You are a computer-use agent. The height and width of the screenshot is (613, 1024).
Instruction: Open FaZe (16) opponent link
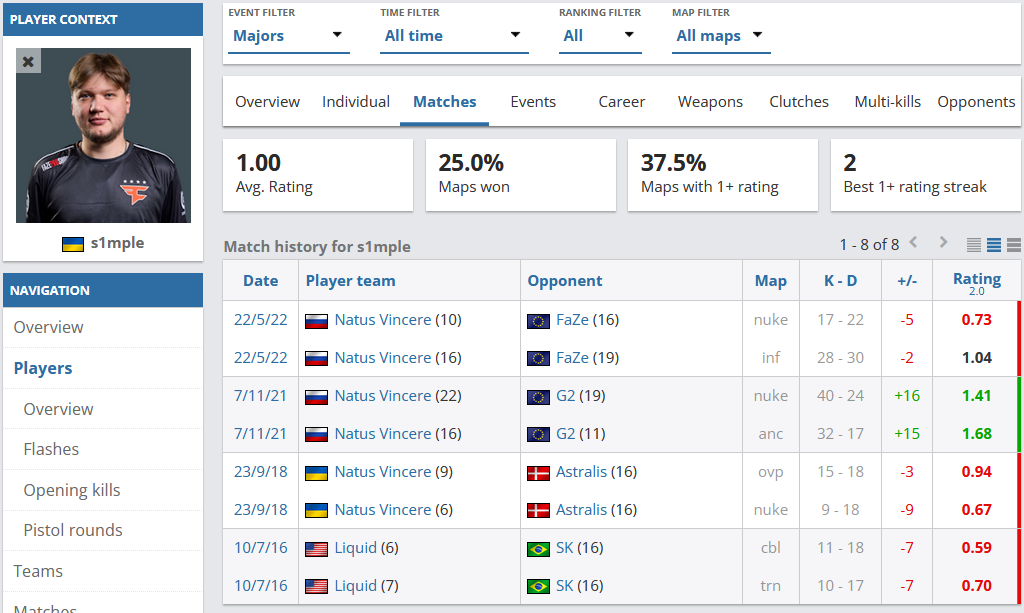[x=572, y=320]
